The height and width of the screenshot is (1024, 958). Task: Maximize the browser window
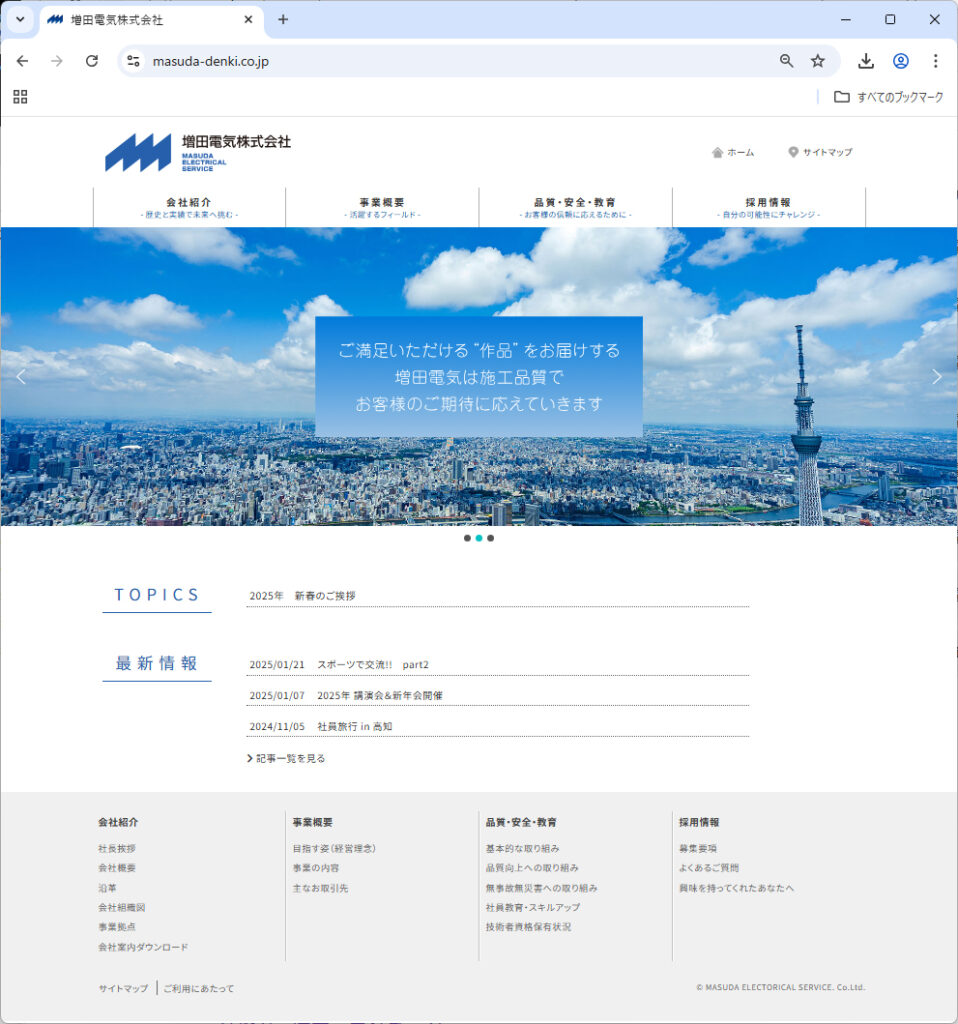(x=890, y=20)
